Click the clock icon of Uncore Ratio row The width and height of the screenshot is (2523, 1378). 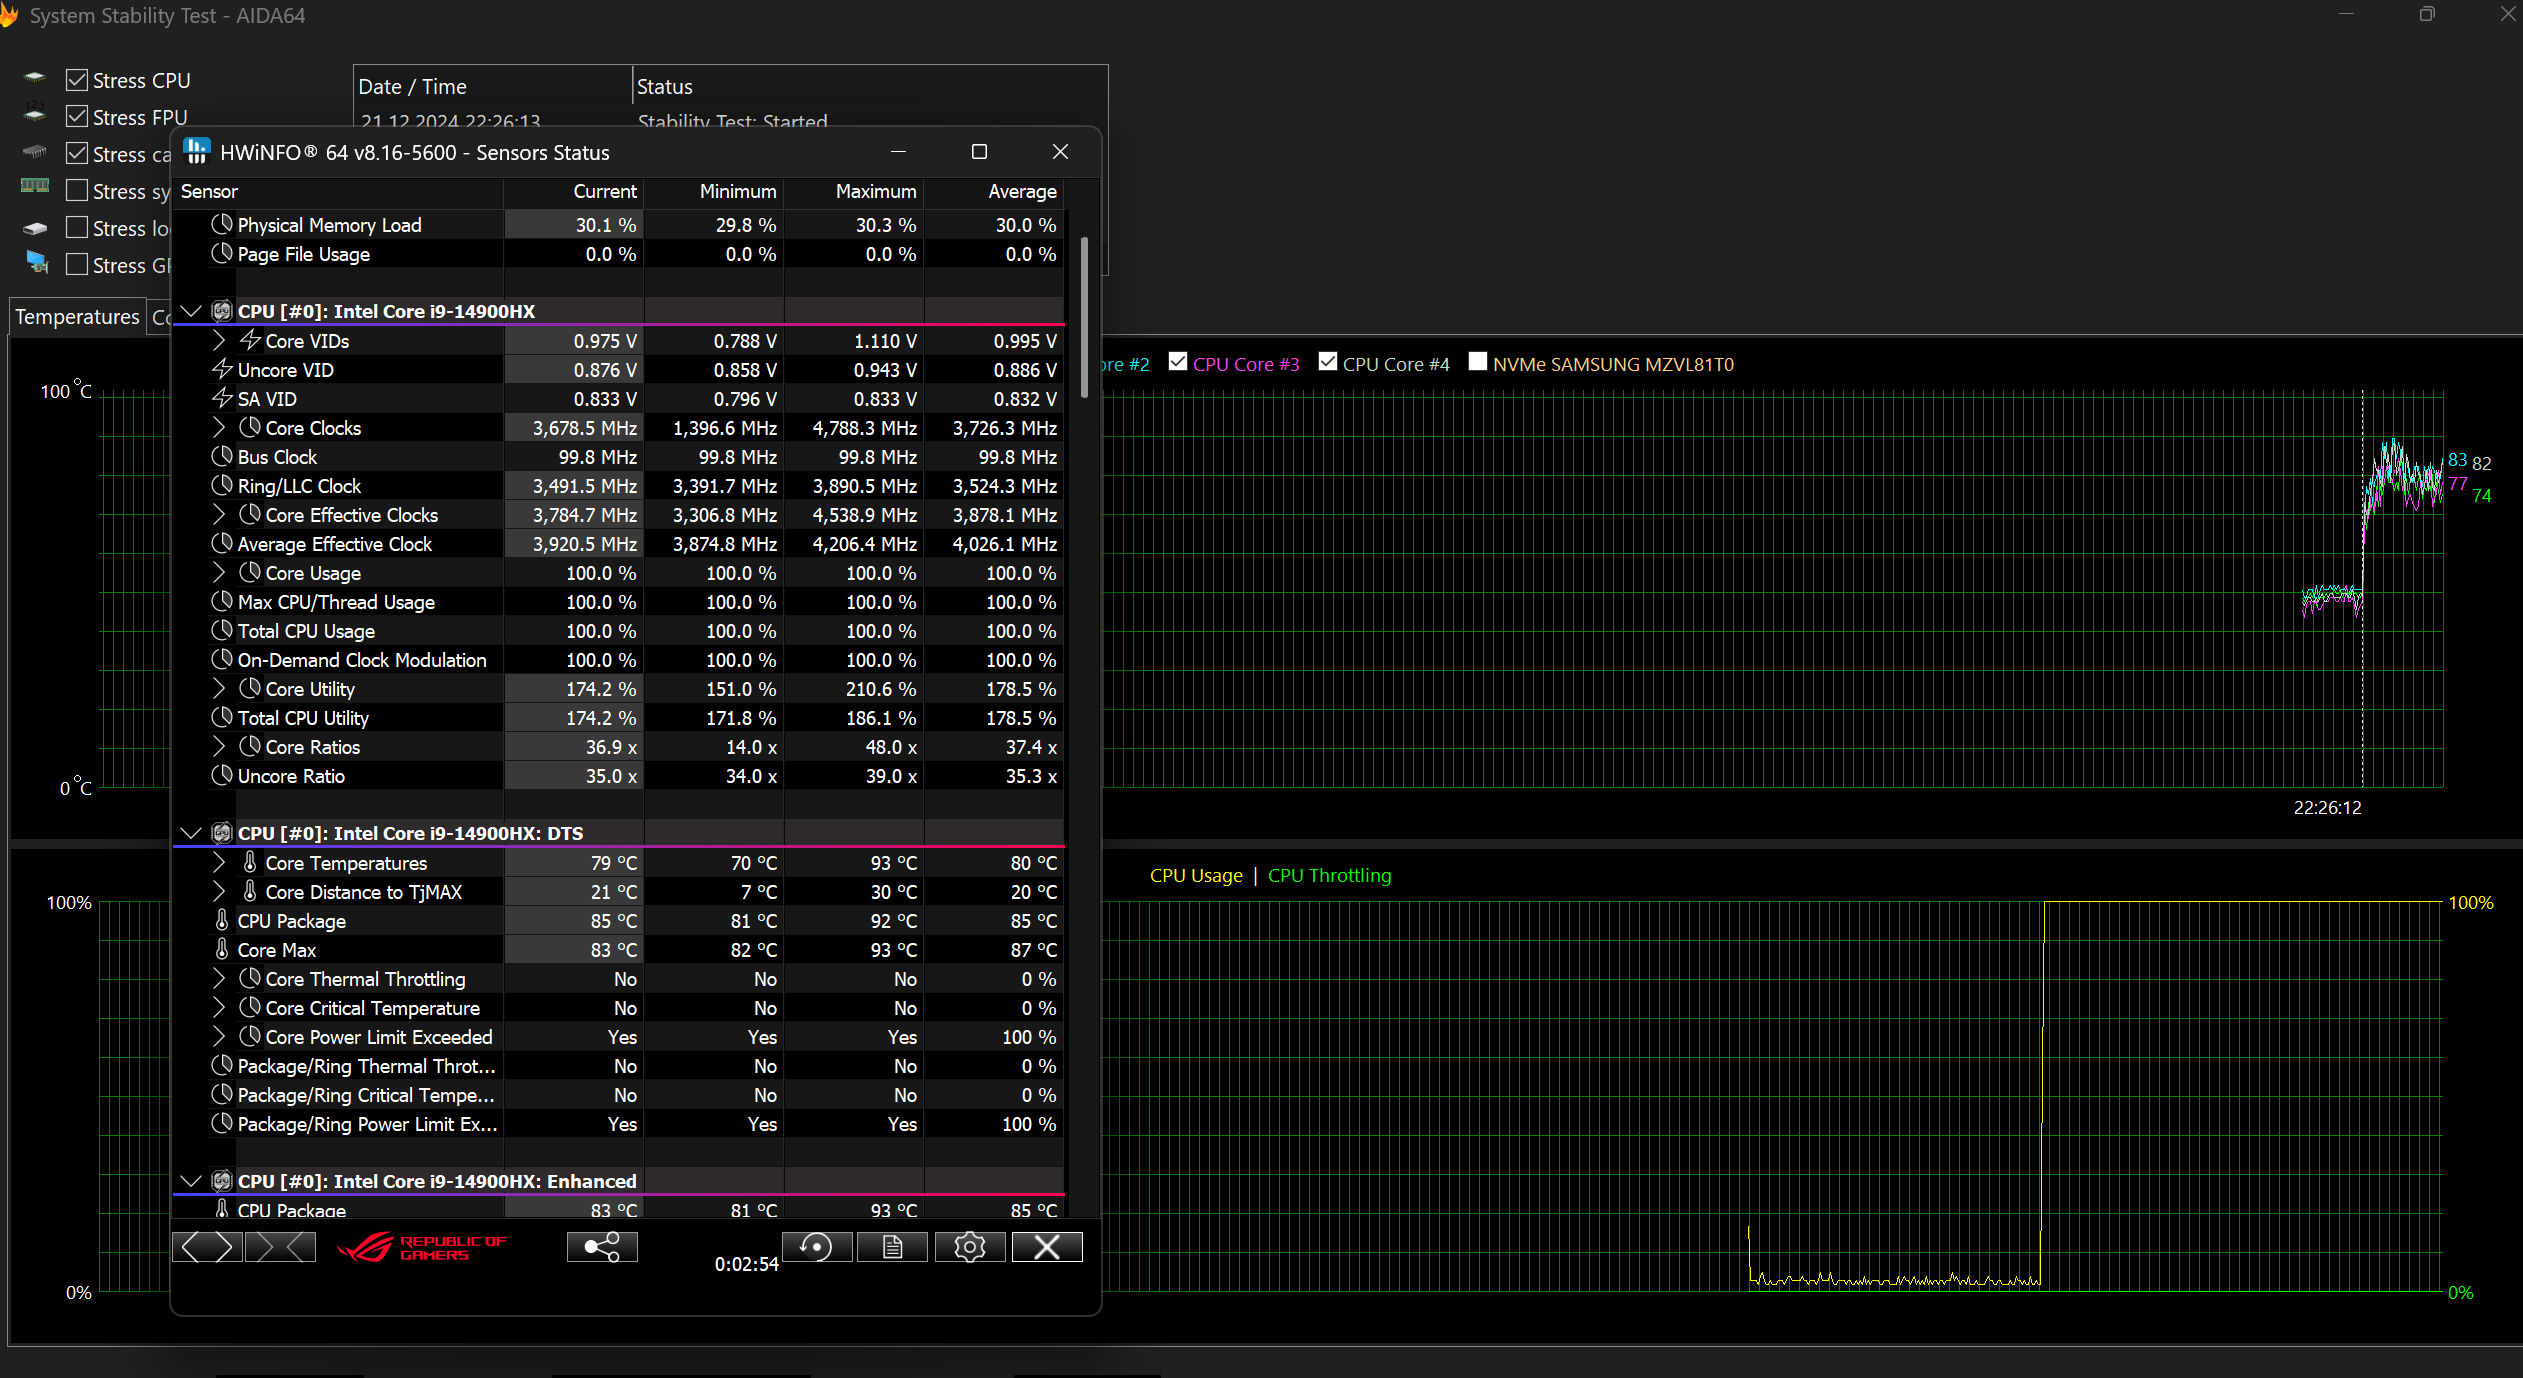click(222, 775)
